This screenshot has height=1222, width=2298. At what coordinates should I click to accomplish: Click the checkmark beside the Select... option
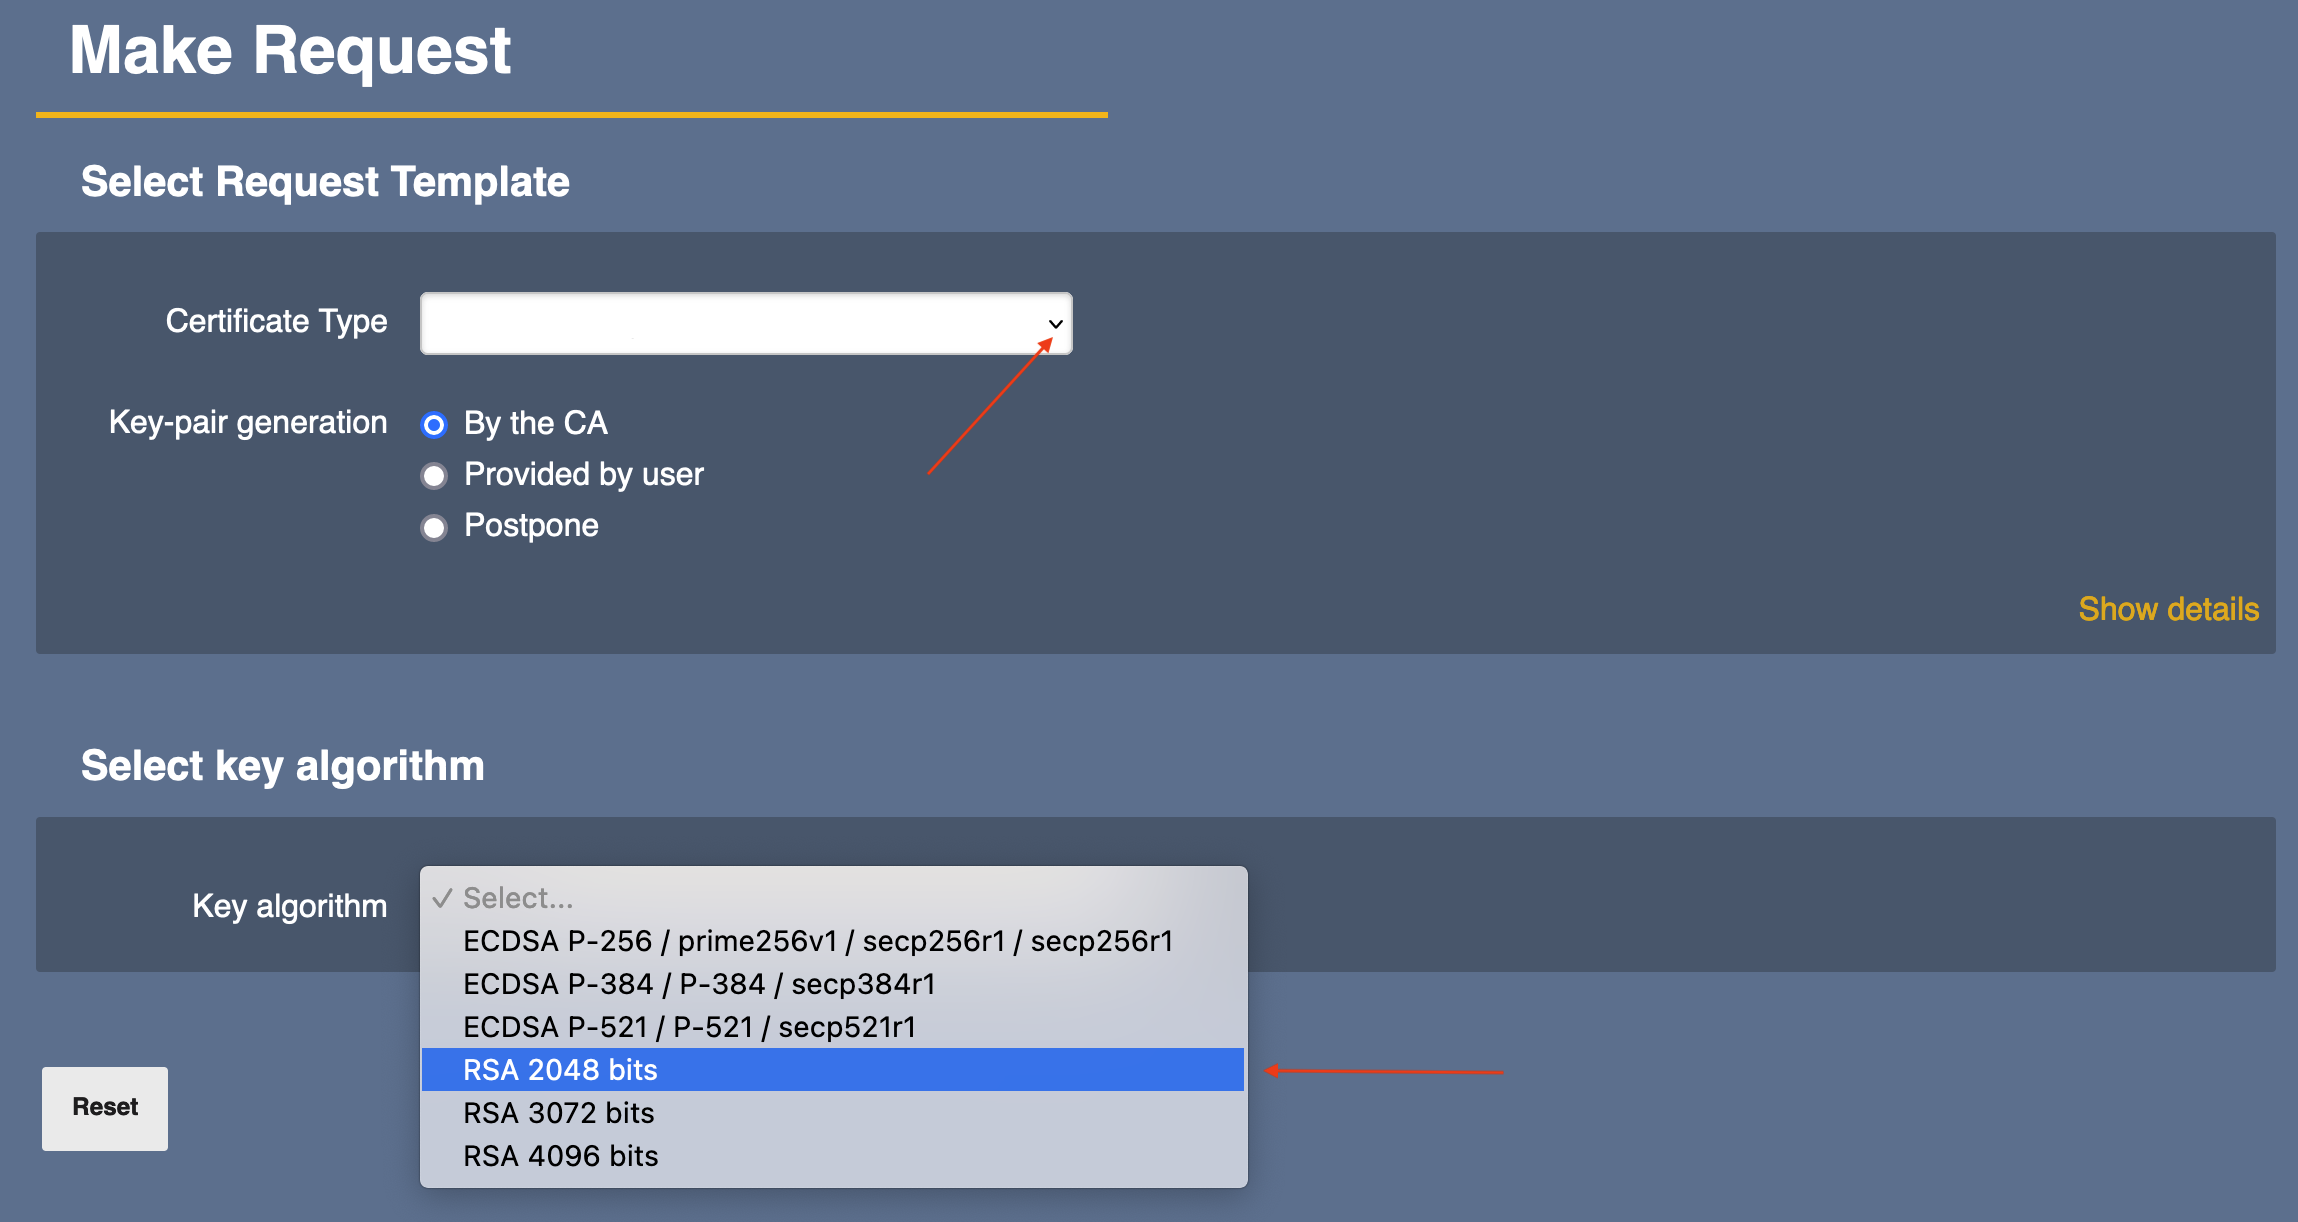point(443,898)
